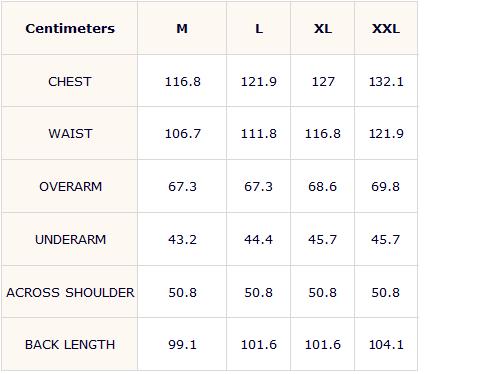Select chest value 127 for XL
This screenshot has height=374, width=485.
[323, 81]
